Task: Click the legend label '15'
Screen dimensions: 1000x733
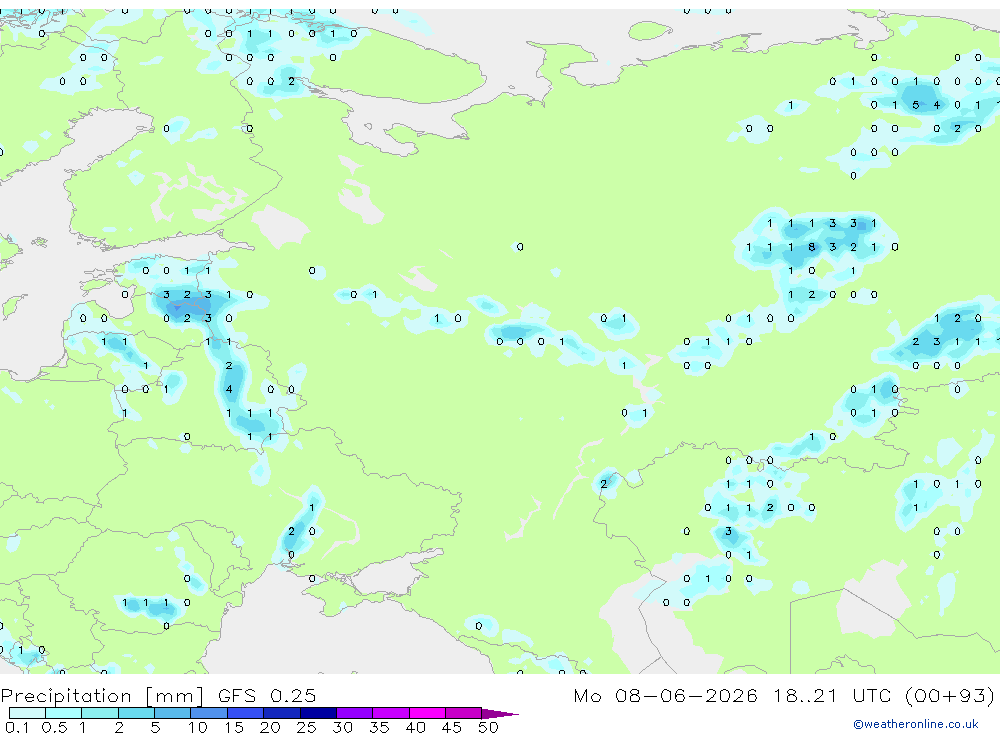Action: coord(233,727)
